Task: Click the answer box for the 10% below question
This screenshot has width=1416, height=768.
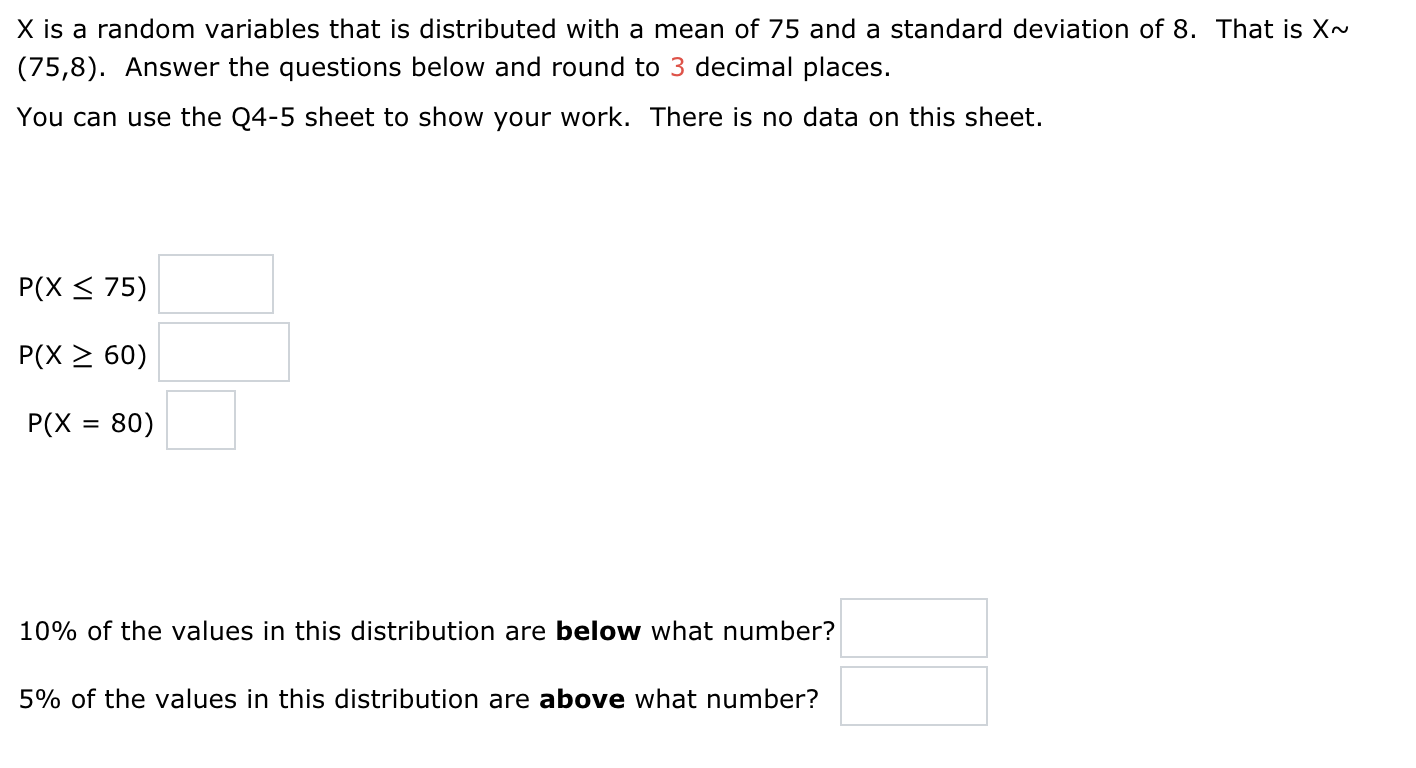Action: coord(913,628)
